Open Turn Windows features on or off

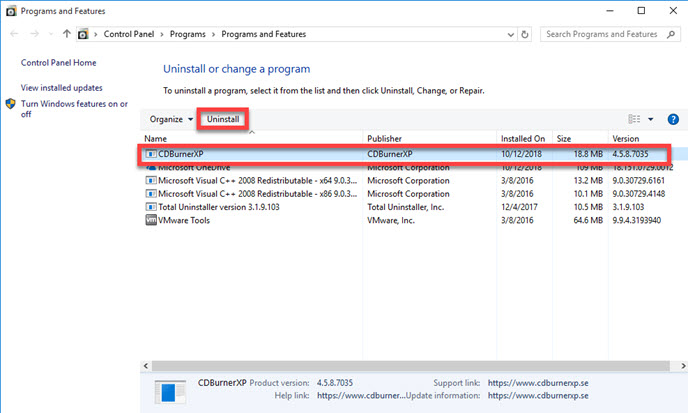pos(74,109)
